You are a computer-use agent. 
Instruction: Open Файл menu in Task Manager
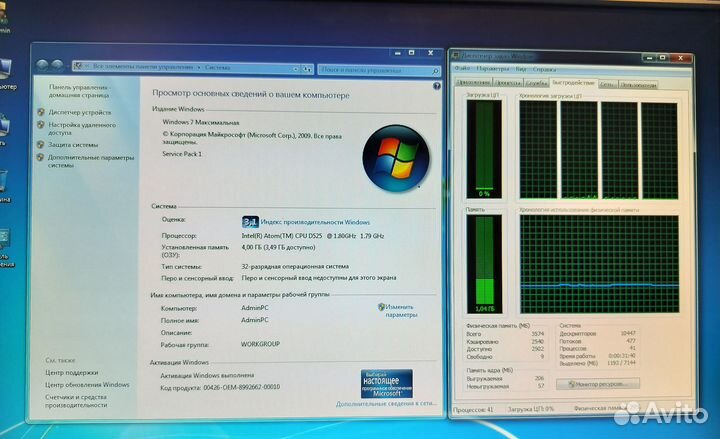(462, 69)
